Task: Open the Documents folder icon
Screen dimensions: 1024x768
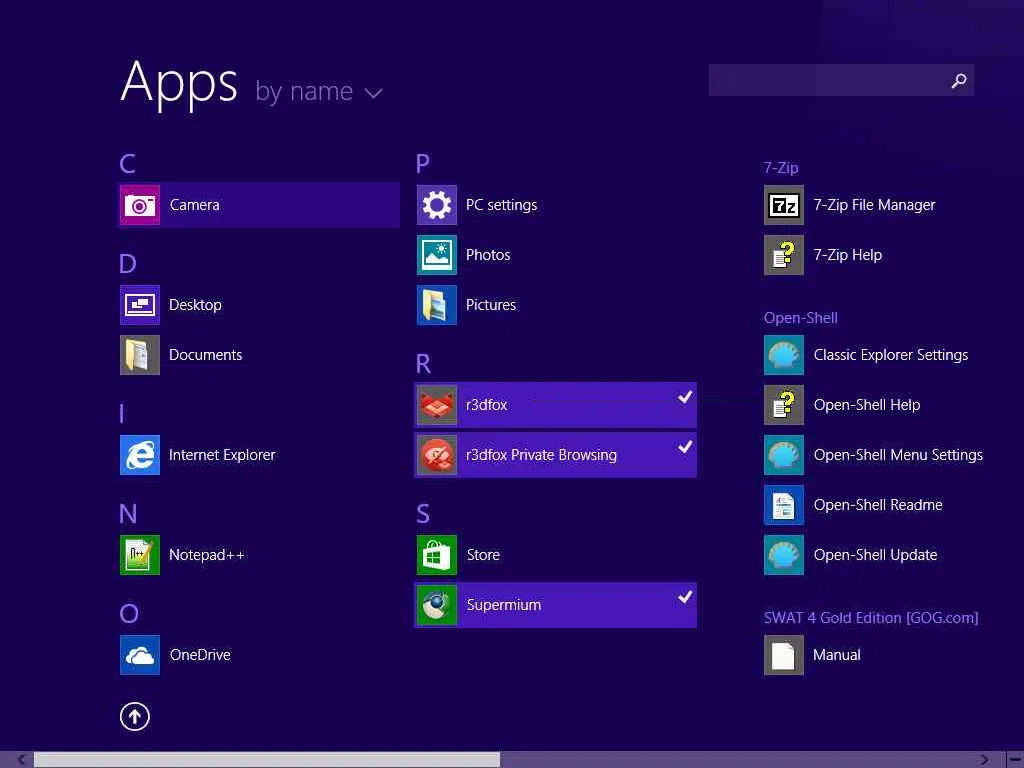Action: click(140, 355)
